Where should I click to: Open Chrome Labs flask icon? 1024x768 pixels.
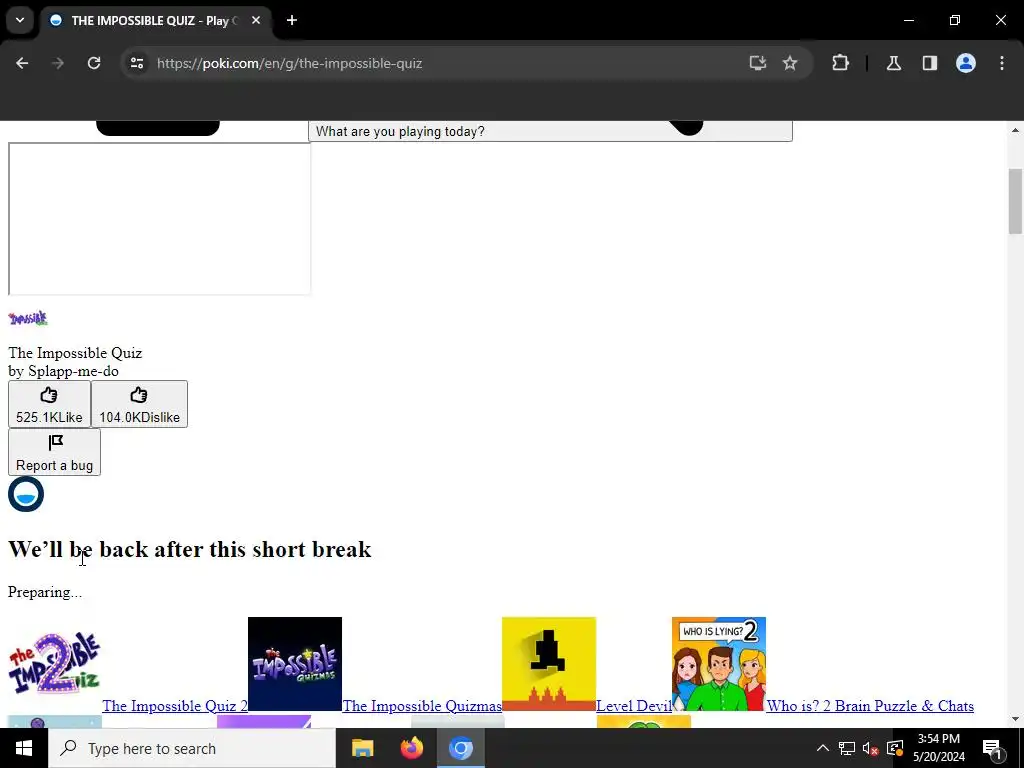[x=894, y=63]
